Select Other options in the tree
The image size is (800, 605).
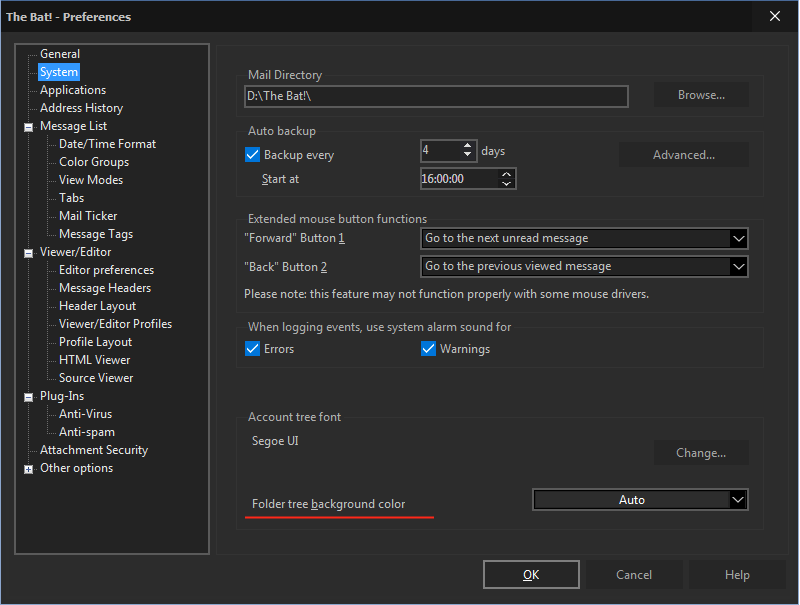pyautogui.click(x=77, y=468)
